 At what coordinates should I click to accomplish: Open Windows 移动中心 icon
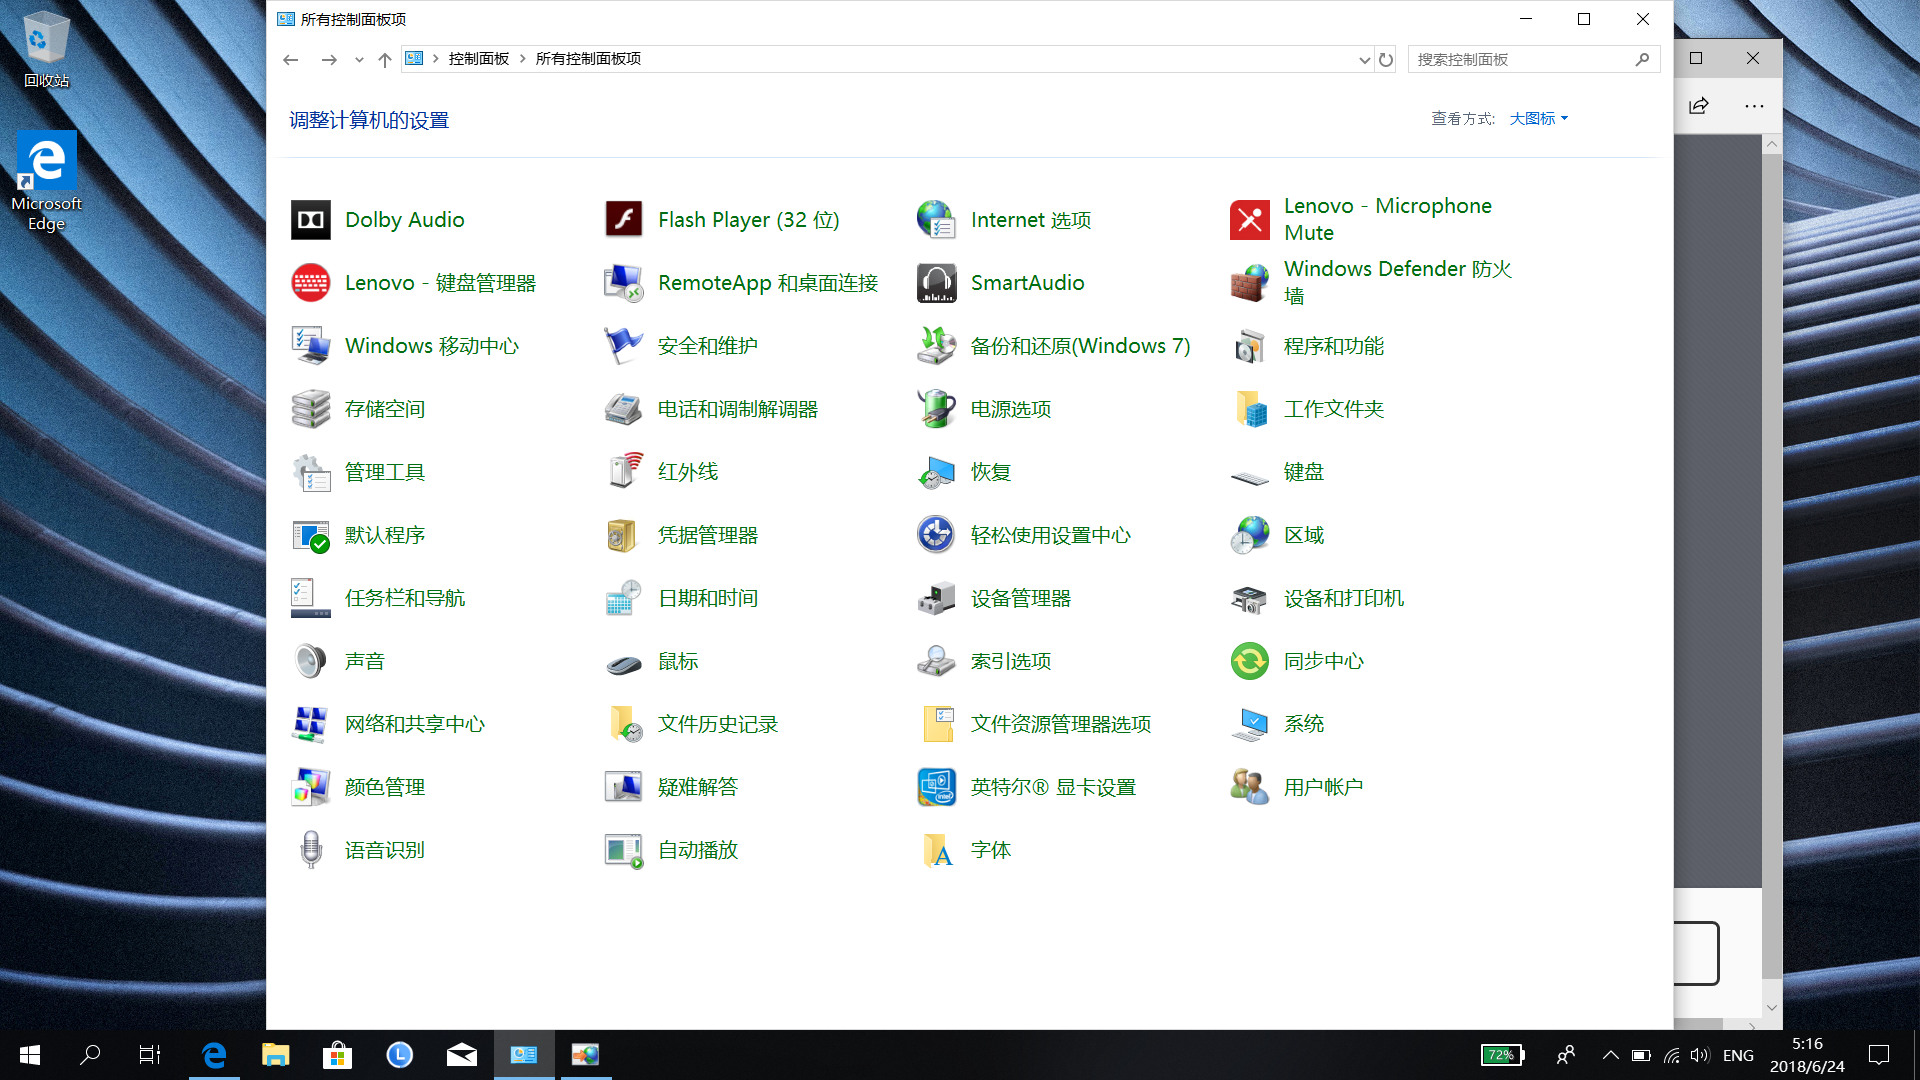[x=311, y=346]
